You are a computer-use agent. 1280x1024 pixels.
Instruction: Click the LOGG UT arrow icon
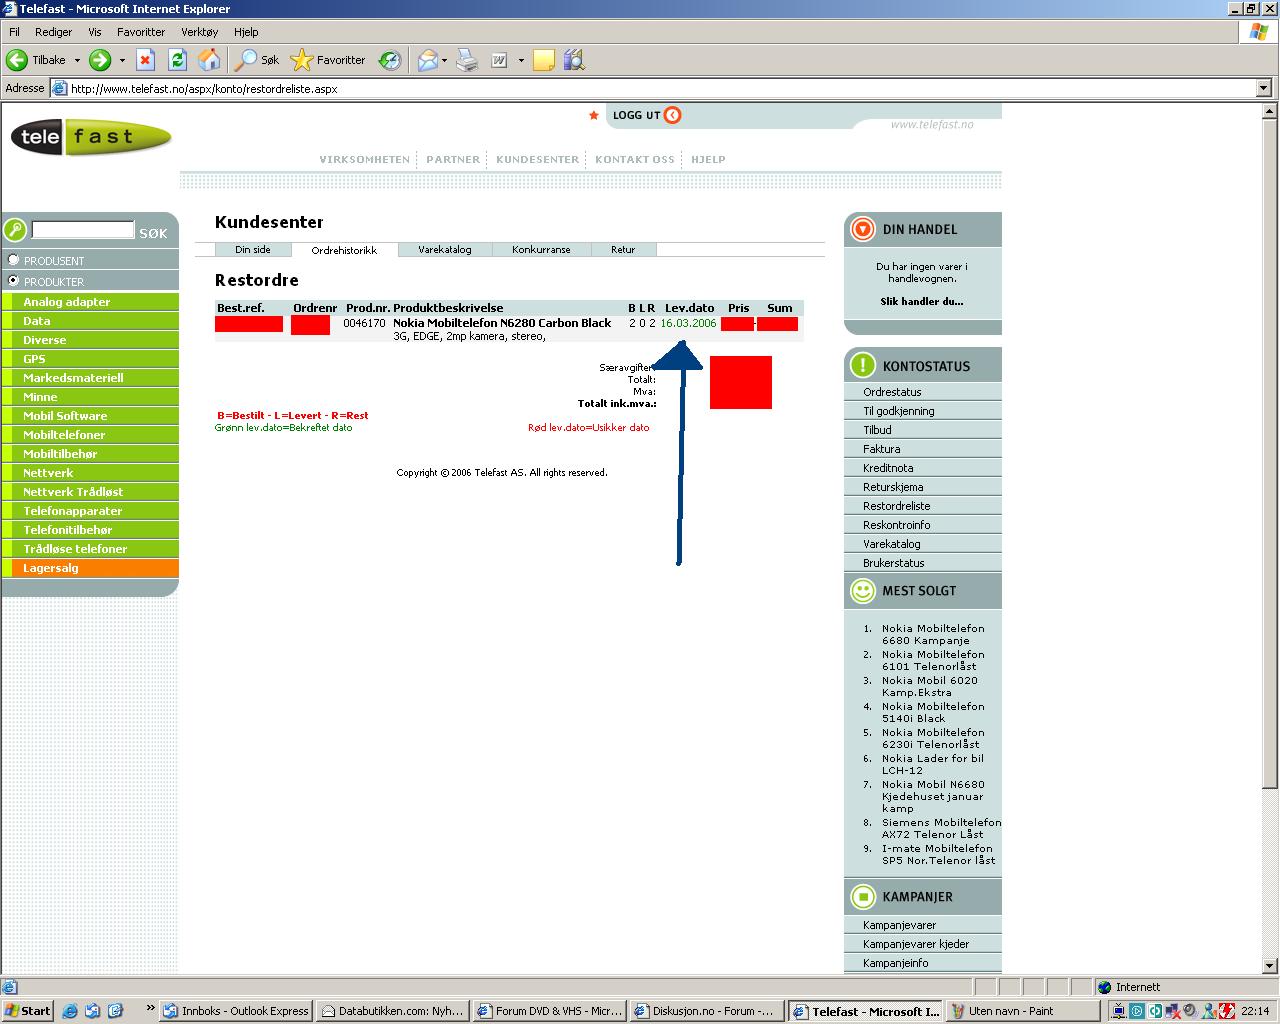tap(673, 115)
